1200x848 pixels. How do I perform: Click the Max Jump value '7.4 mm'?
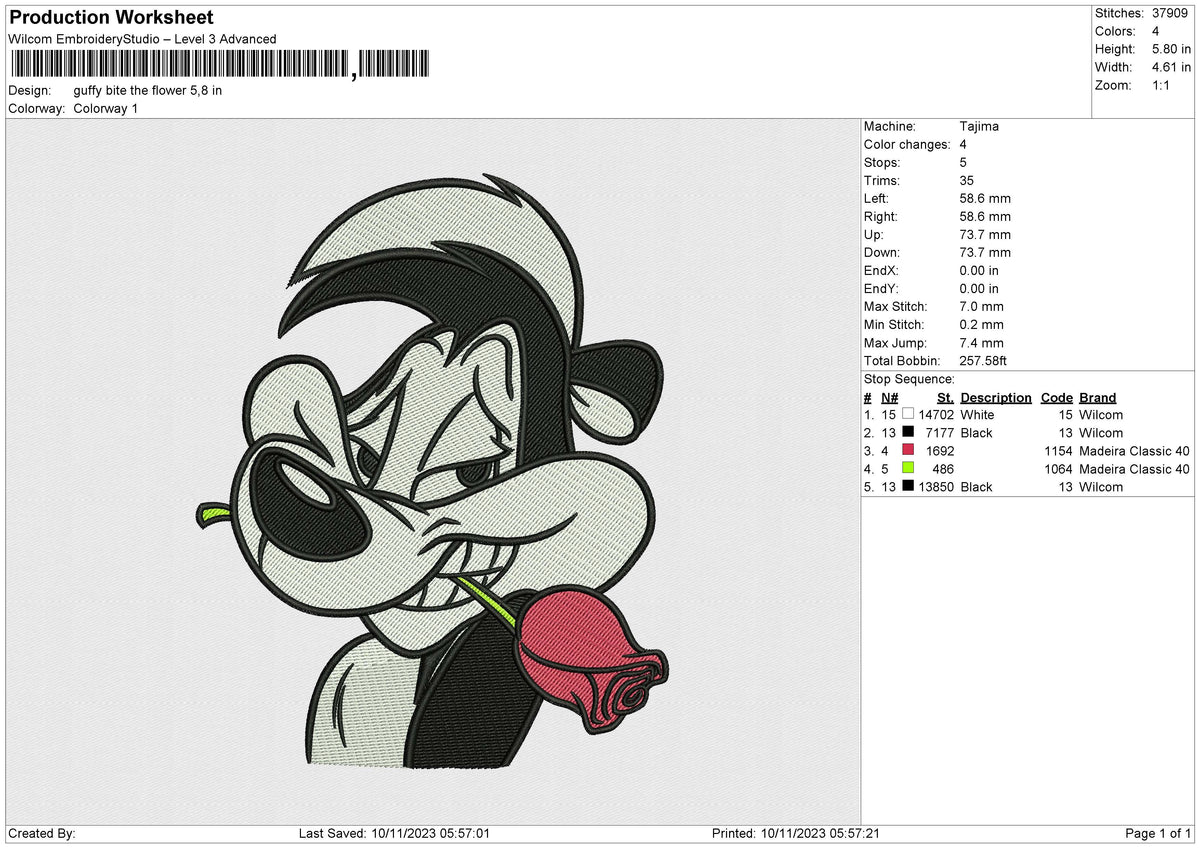[x=981, y=342]
